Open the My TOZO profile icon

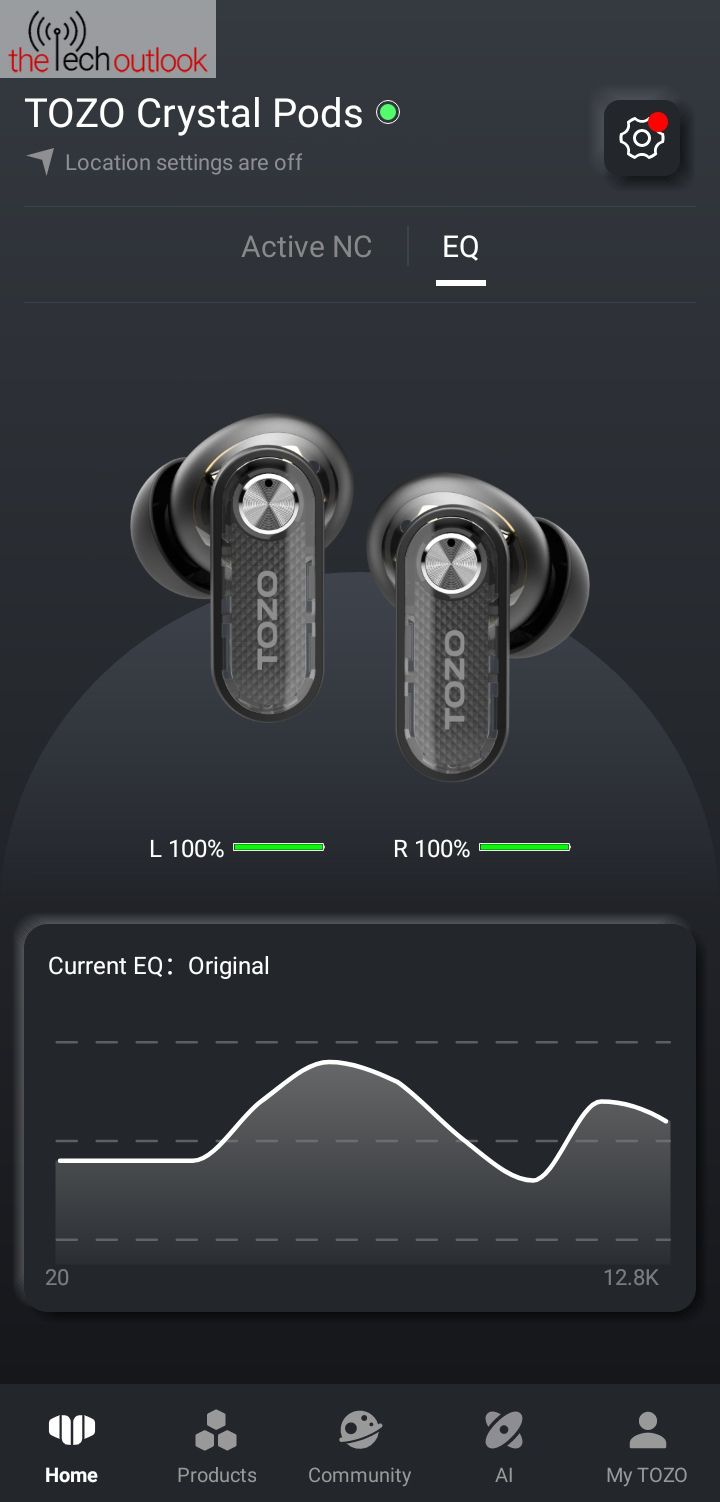[x=647, y=1430]
